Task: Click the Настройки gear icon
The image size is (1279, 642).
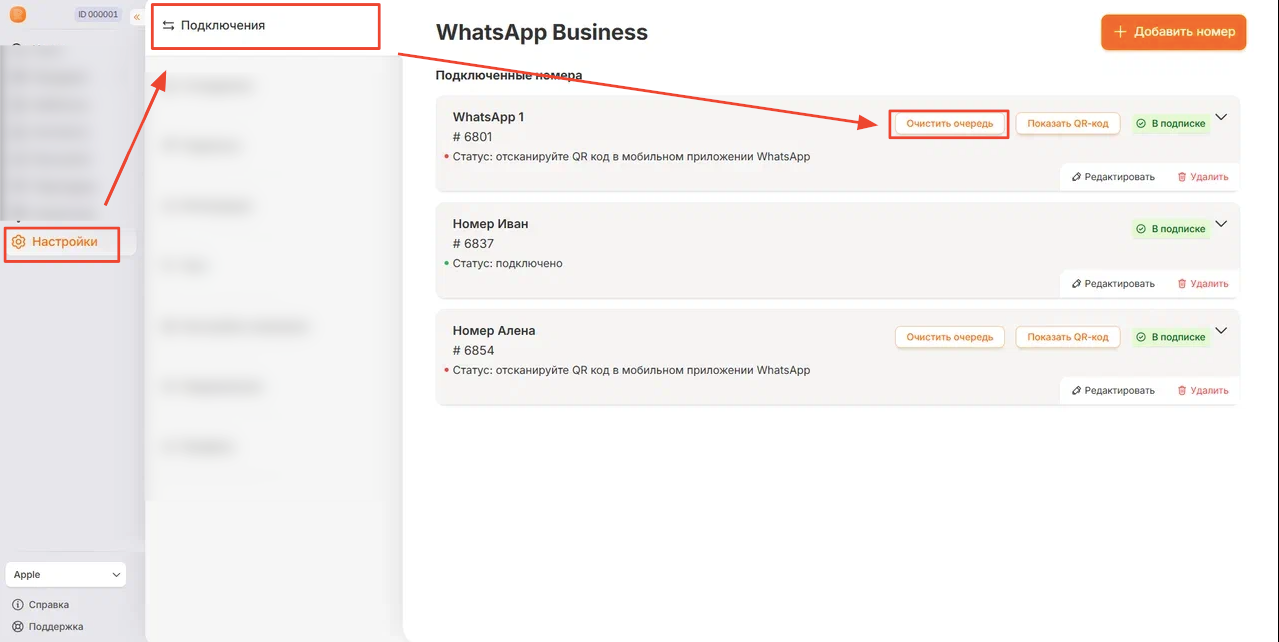Action: (18, 242)
